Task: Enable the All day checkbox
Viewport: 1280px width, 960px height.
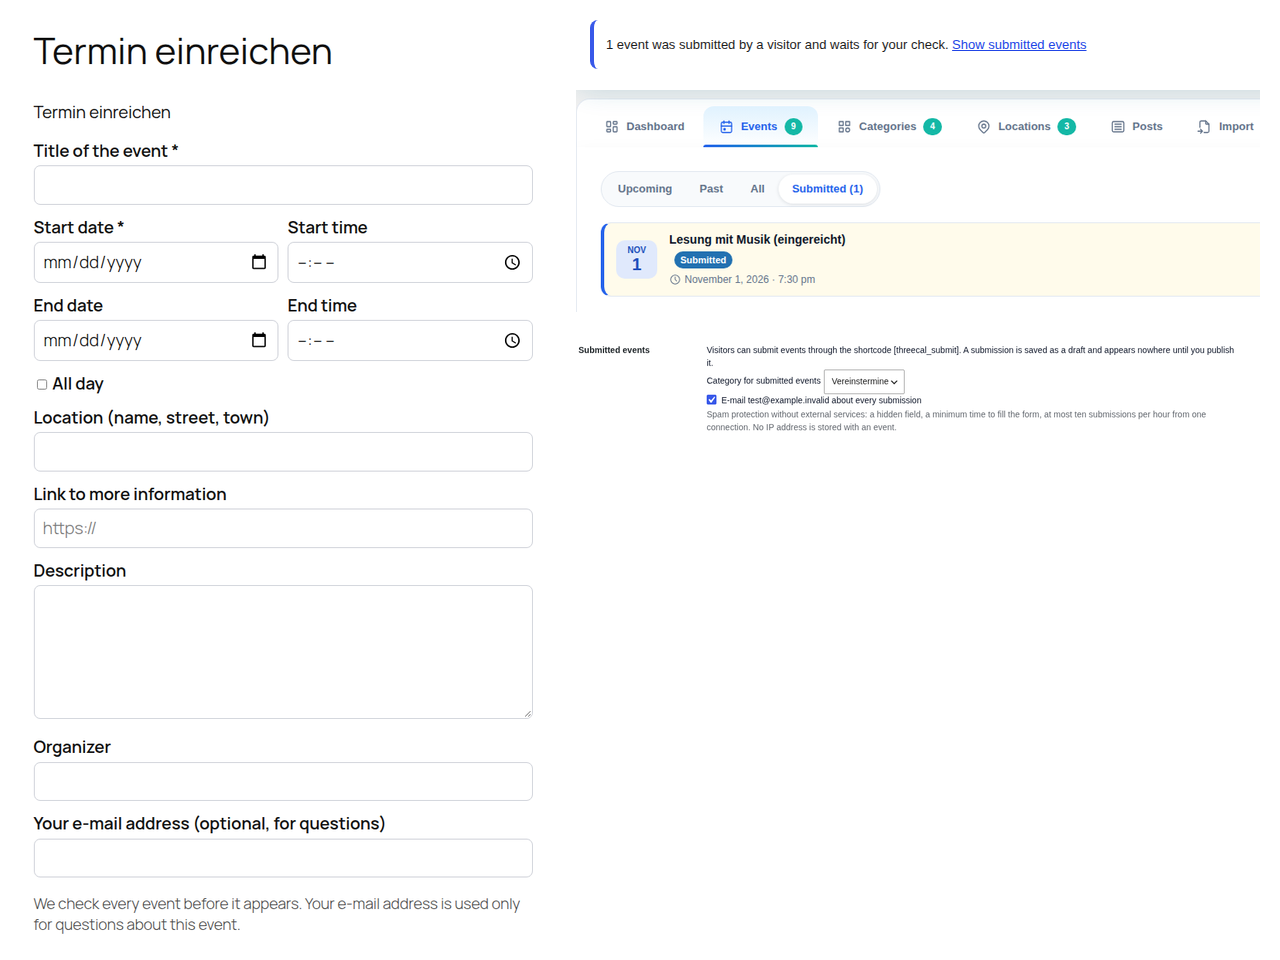Action: click(x=42, y=384)
